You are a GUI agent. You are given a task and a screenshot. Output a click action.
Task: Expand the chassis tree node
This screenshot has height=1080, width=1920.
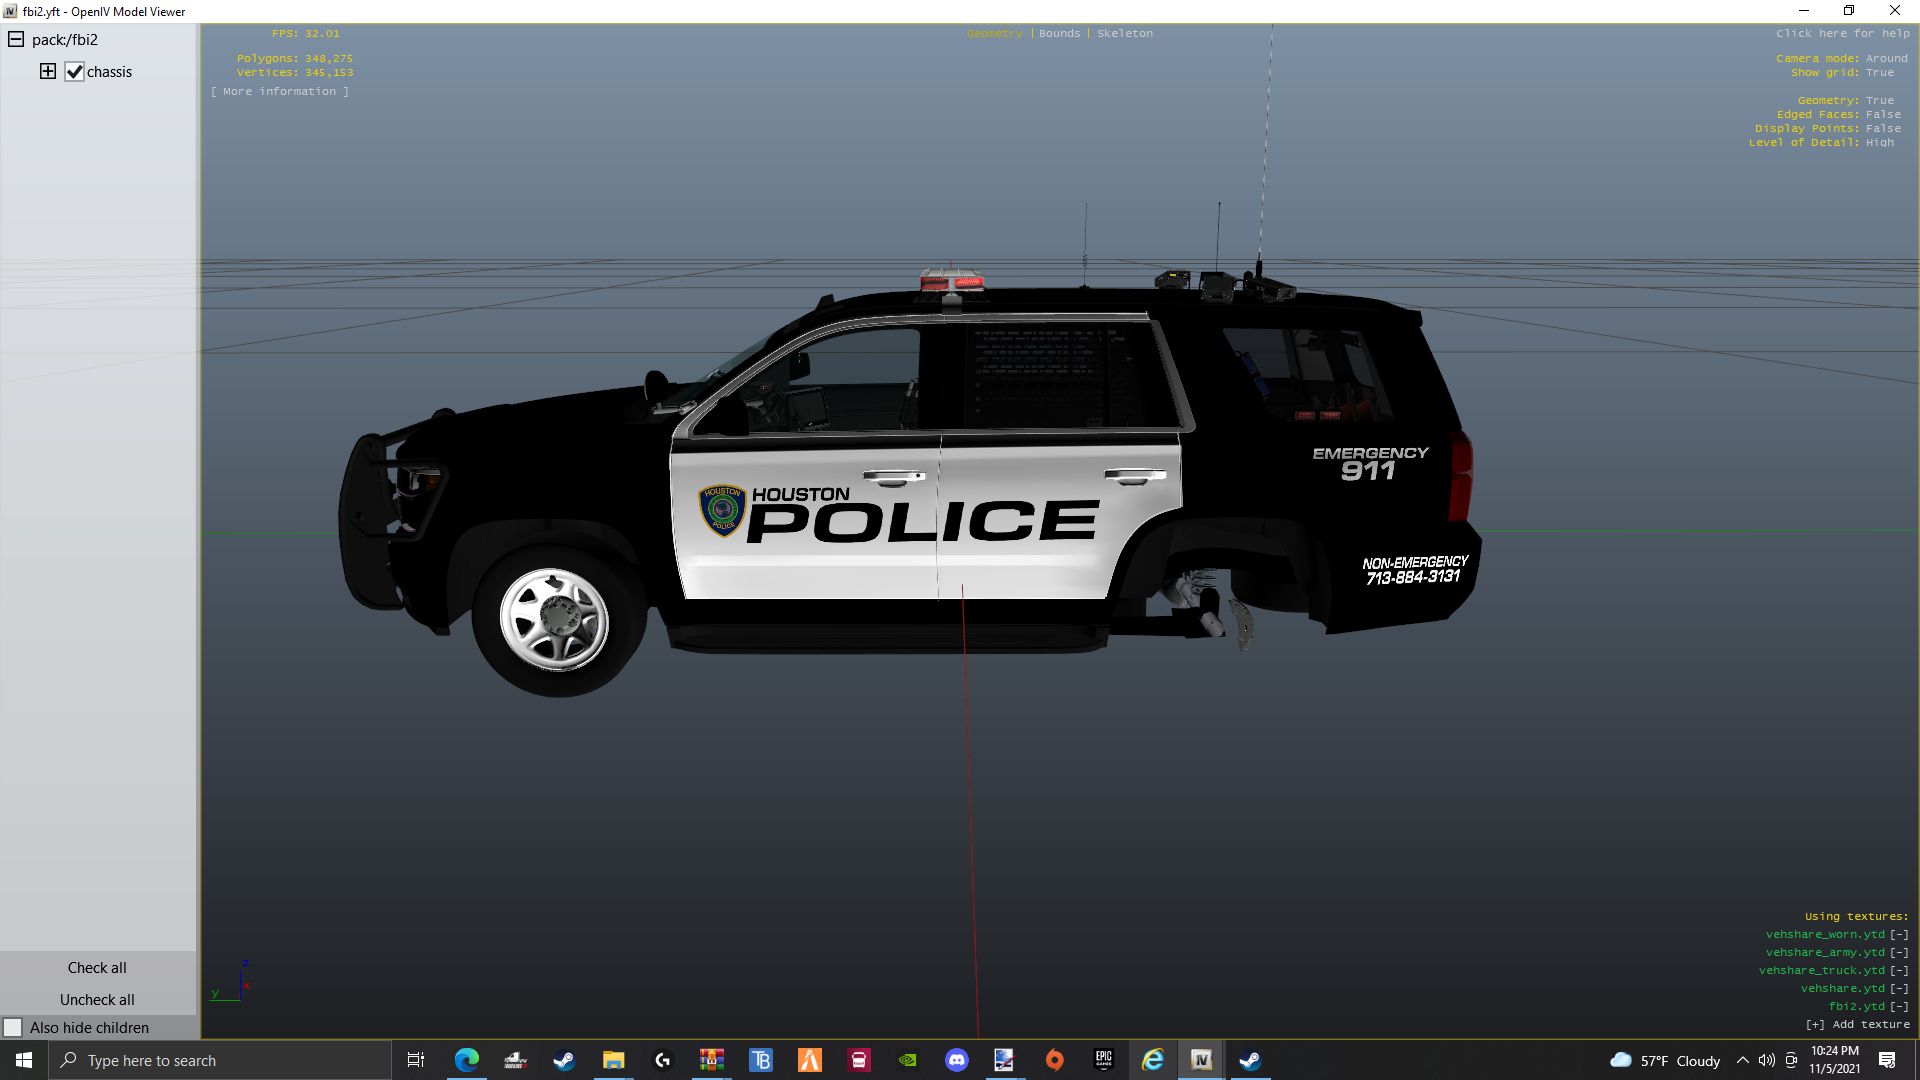coord(48,71)
